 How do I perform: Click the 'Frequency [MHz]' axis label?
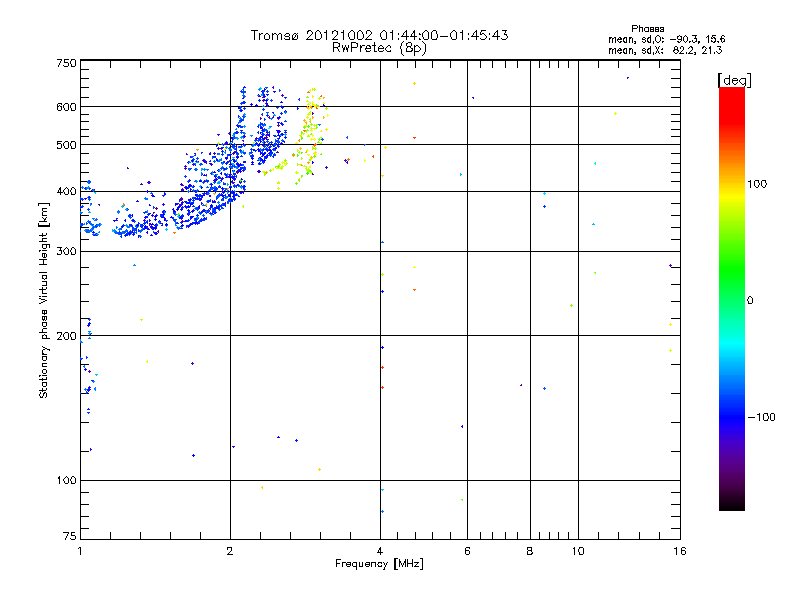[379, 564]
